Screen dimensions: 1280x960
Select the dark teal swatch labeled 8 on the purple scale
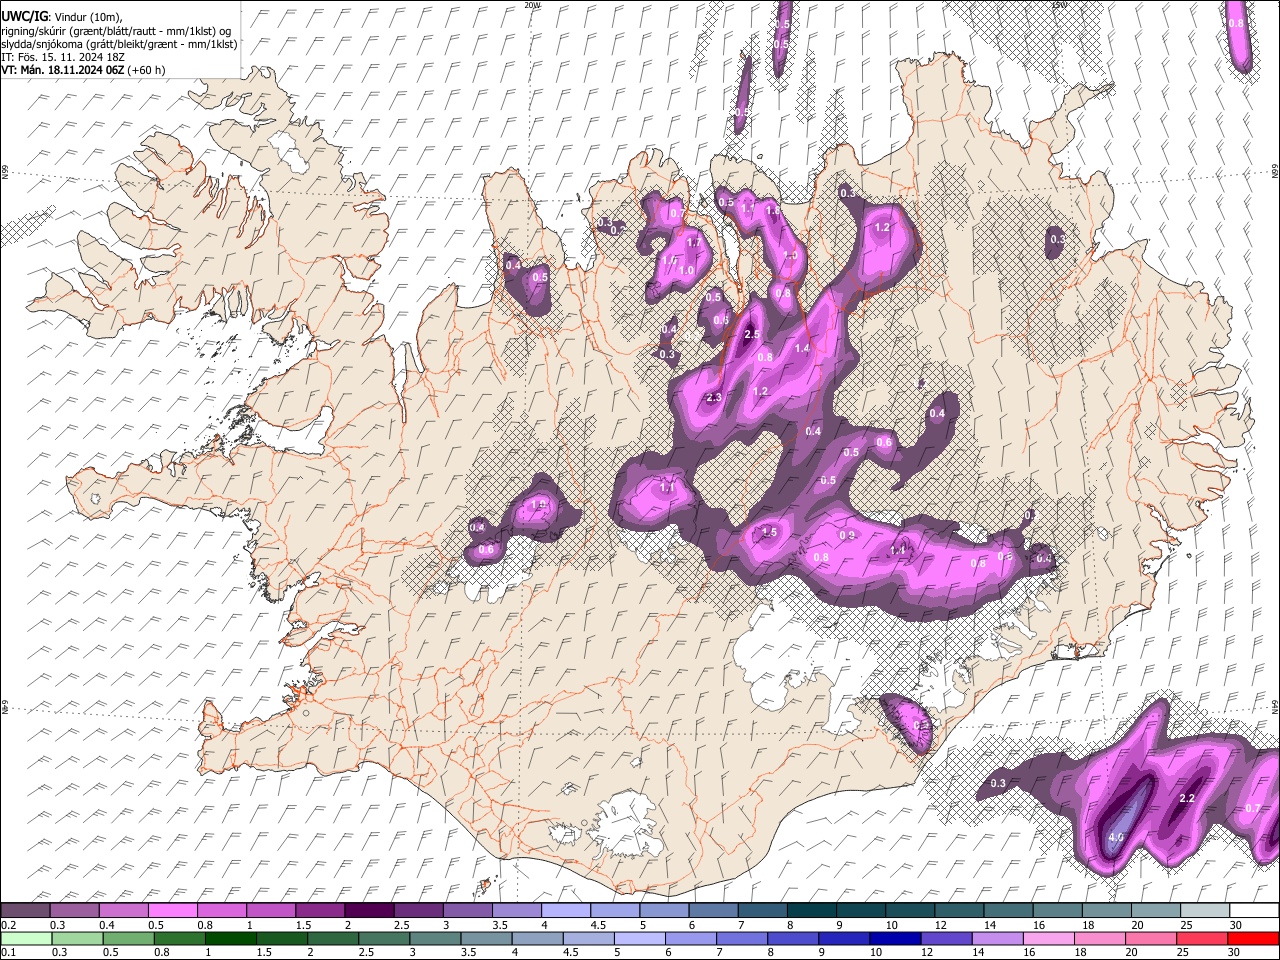point(812,910)
